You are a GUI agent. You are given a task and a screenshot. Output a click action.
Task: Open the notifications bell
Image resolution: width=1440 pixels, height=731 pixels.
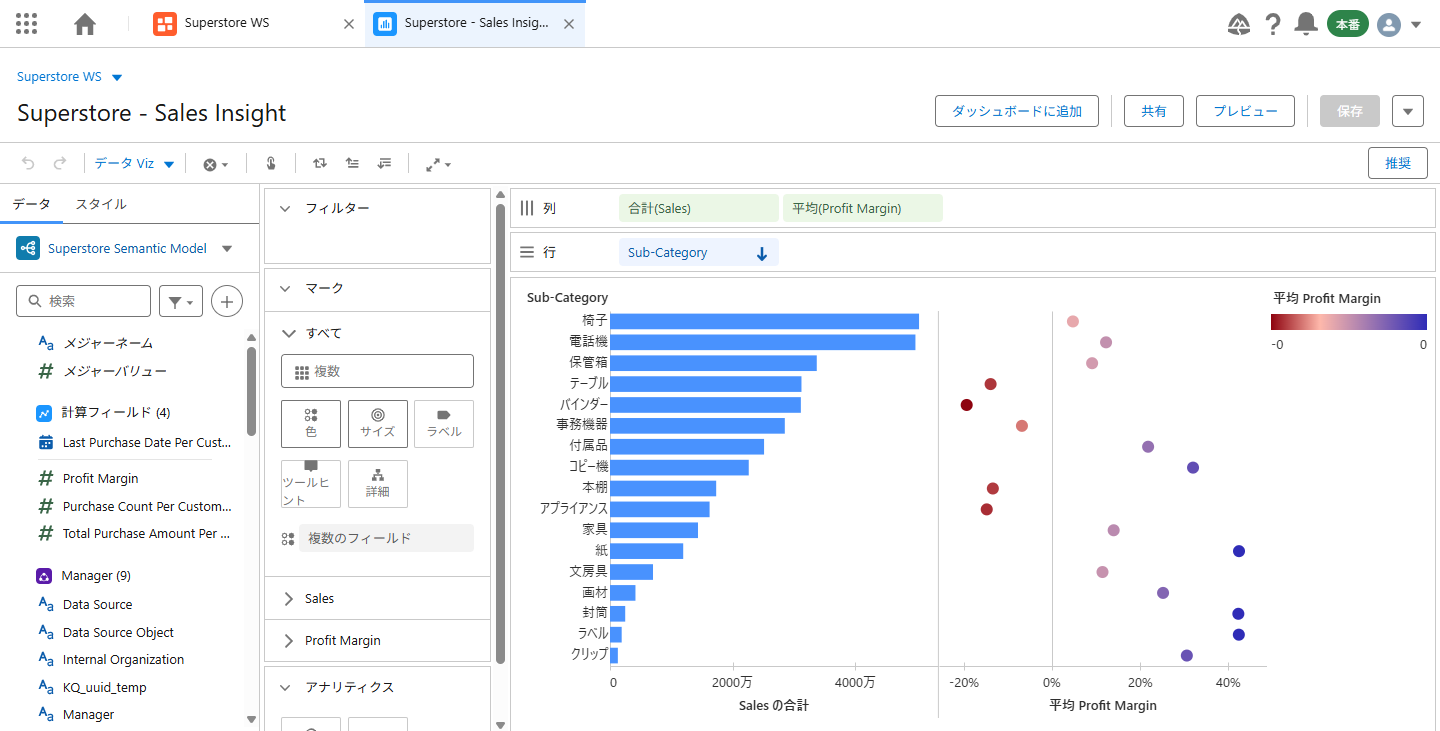point(1305,24)
